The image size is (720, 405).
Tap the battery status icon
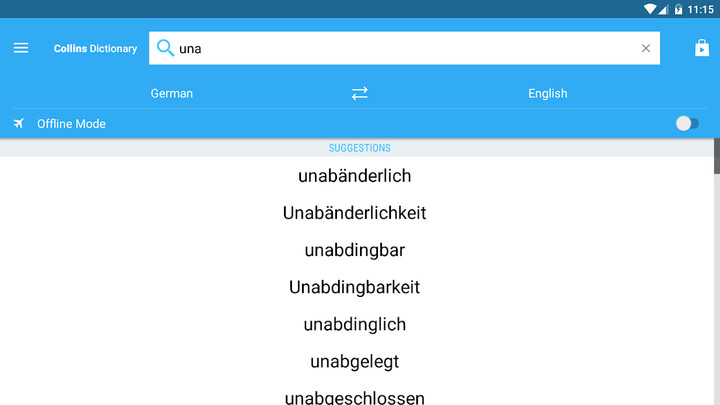[x=678, y=9]
